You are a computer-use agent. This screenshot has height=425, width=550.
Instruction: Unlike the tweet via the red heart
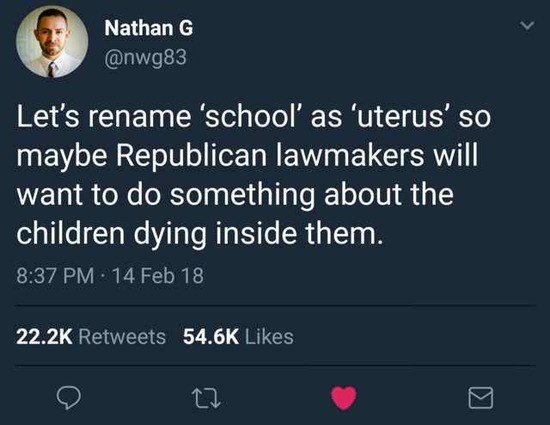(x=344, y=398)
